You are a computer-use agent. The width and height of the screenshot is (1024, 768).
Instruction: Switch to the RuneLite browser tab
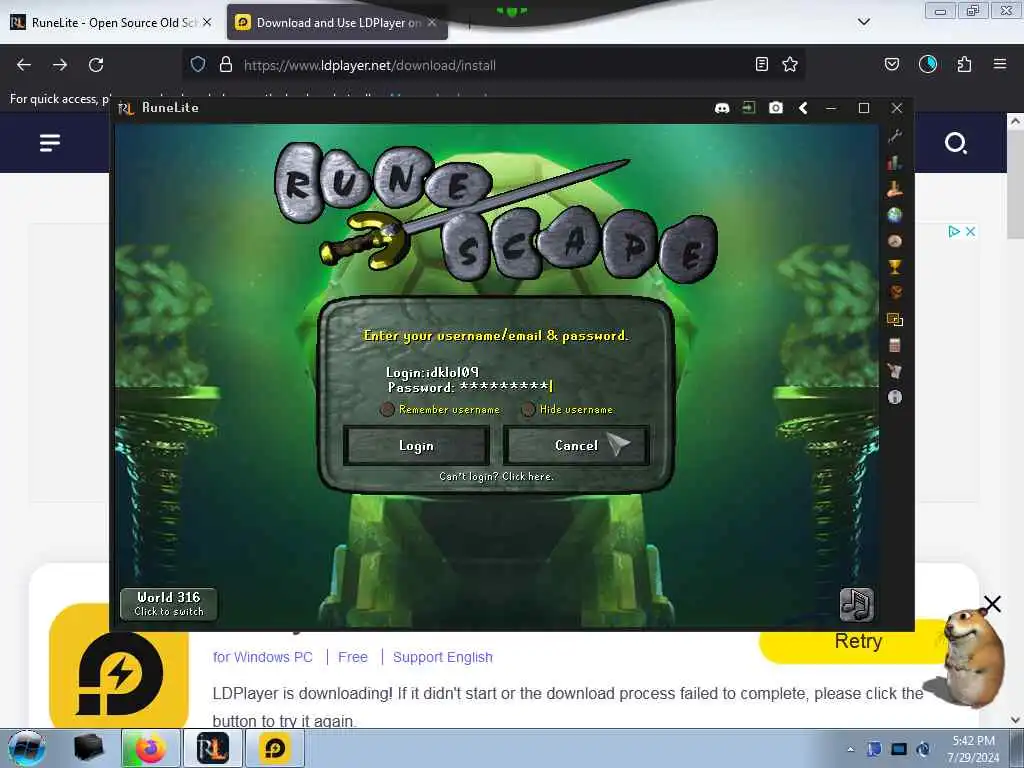point(112,22)
